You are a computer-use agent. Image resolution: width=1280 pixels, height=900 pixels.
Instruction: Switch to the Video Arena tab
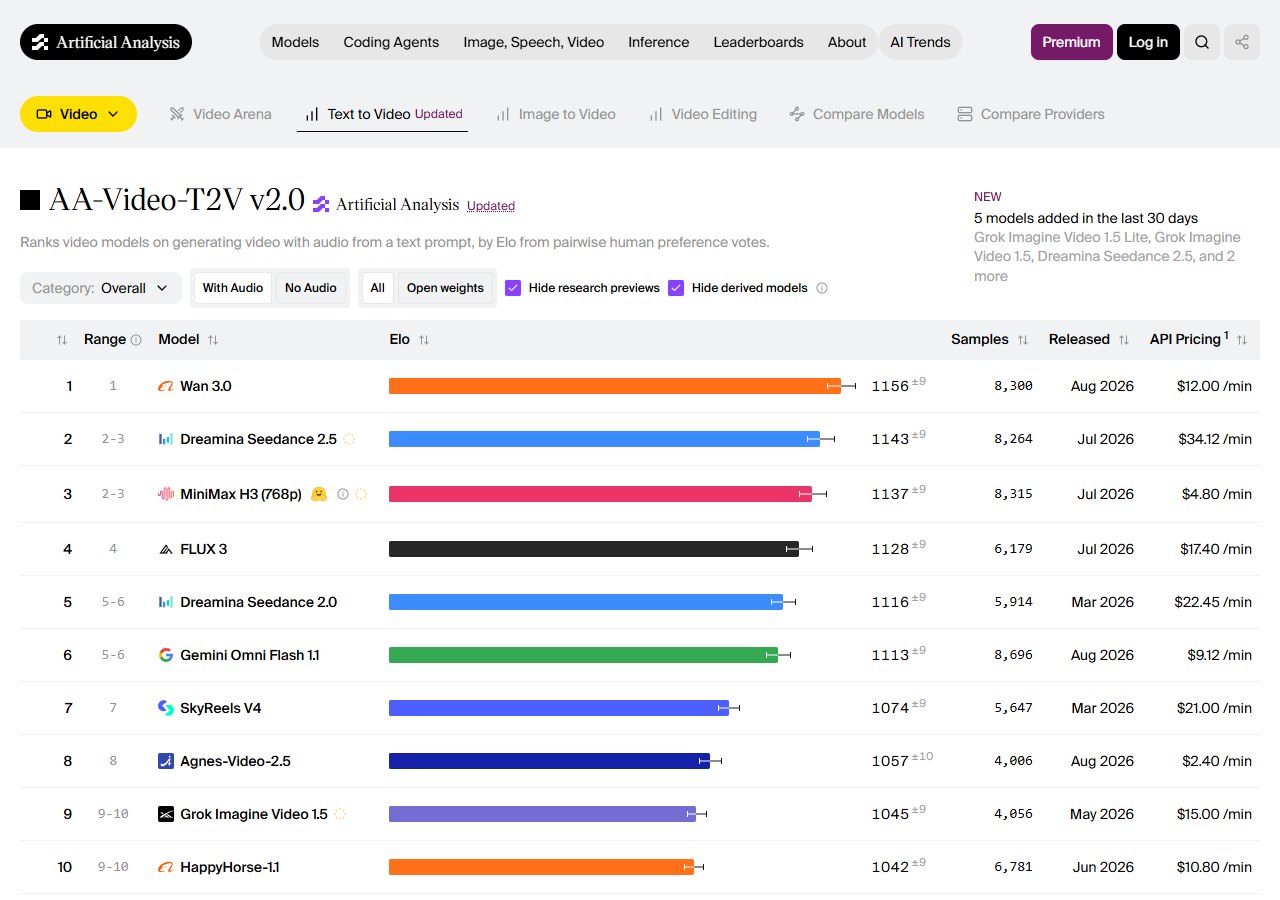pos(220,114)
